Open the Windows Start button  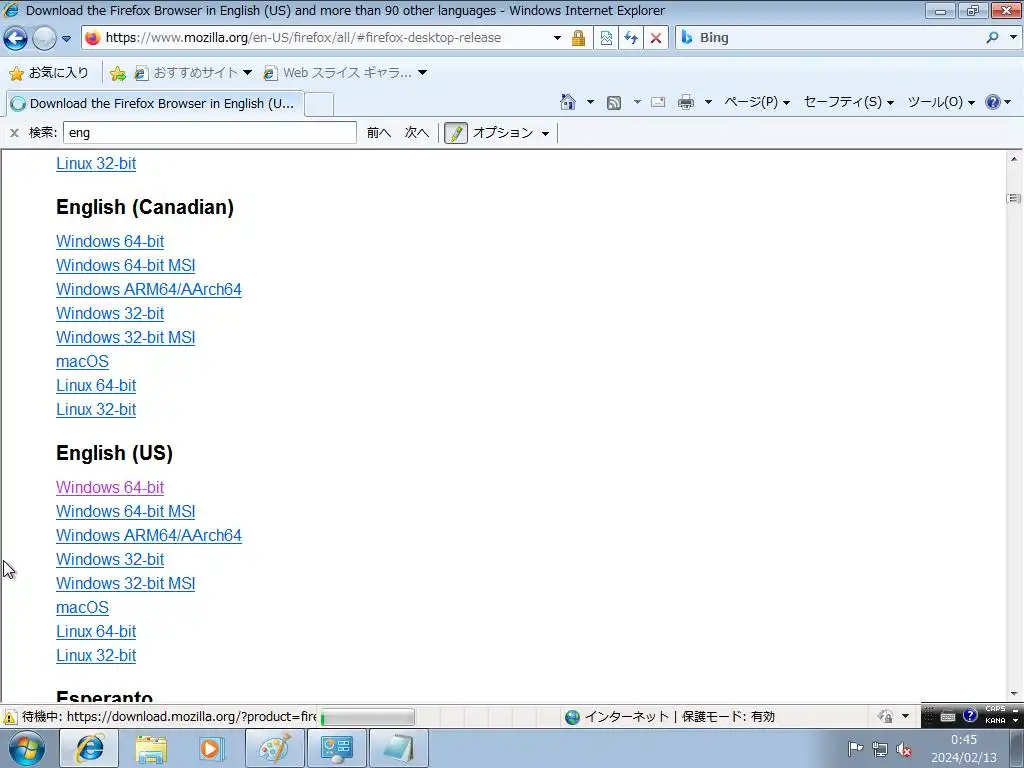pos(27,748)
